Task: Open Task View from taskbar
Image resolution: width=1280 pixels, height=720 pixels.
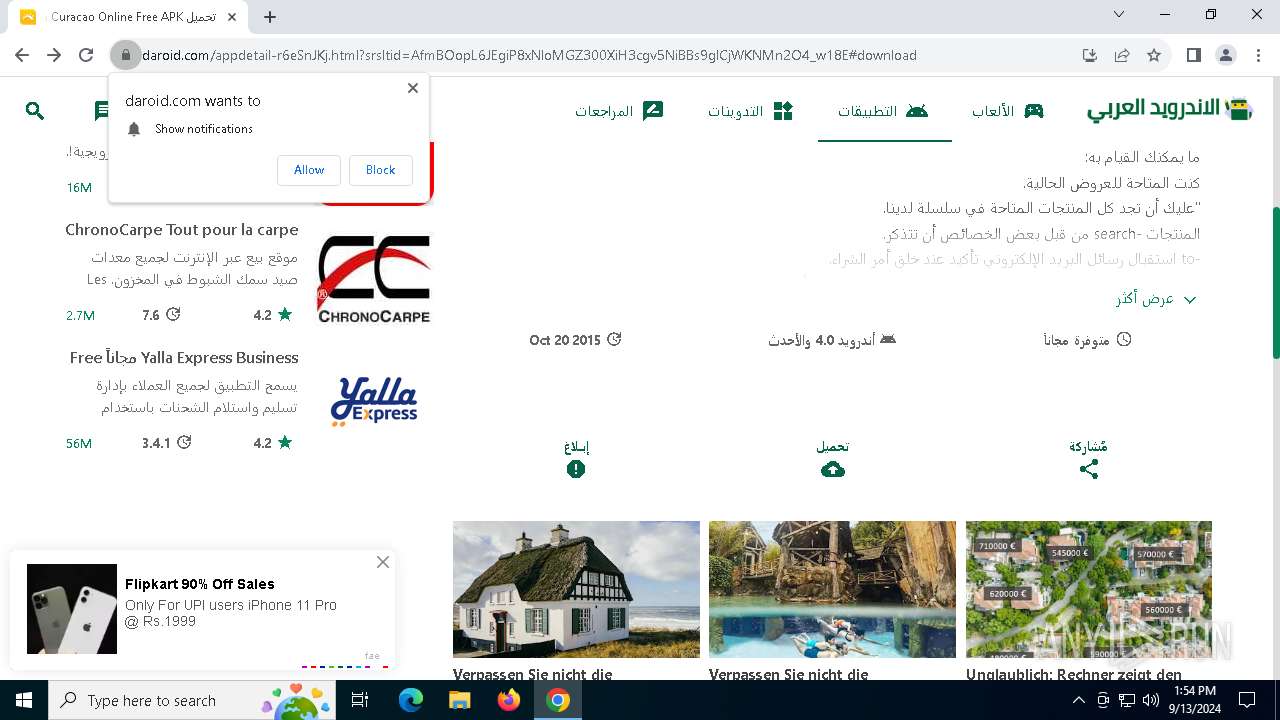Action: (361, 700)
